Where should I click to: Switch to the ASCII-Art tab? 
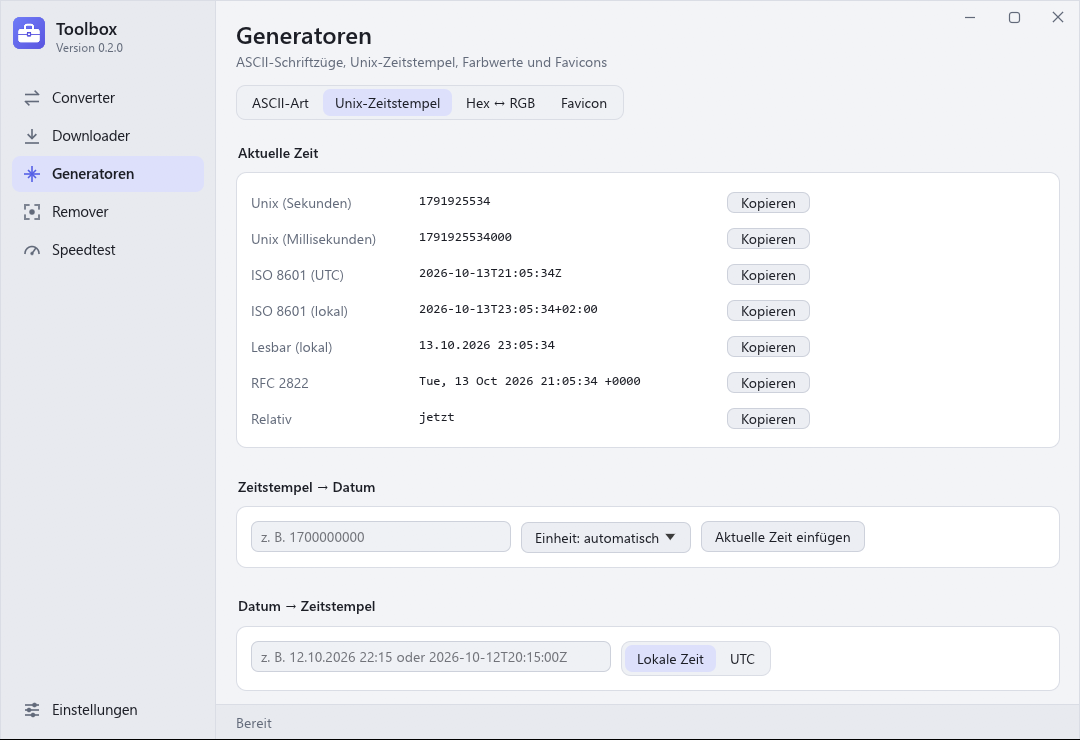pos(280,103)
